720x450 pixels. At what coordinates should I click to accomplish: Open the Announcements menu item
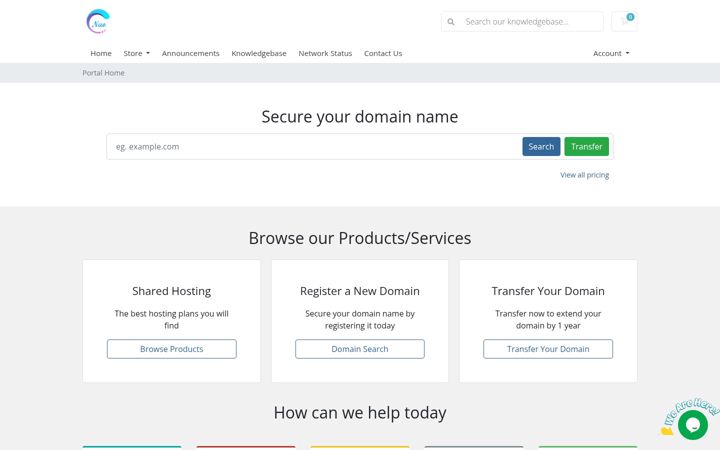pos(191,53)
